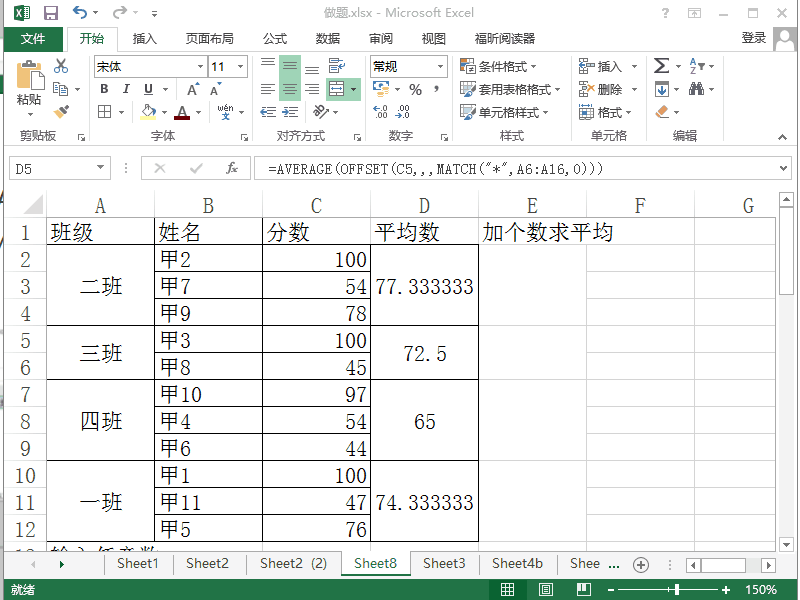Screen dimensions: 800x600
Task: Click the 登录 link in the title bar
Action: point(754,39)
